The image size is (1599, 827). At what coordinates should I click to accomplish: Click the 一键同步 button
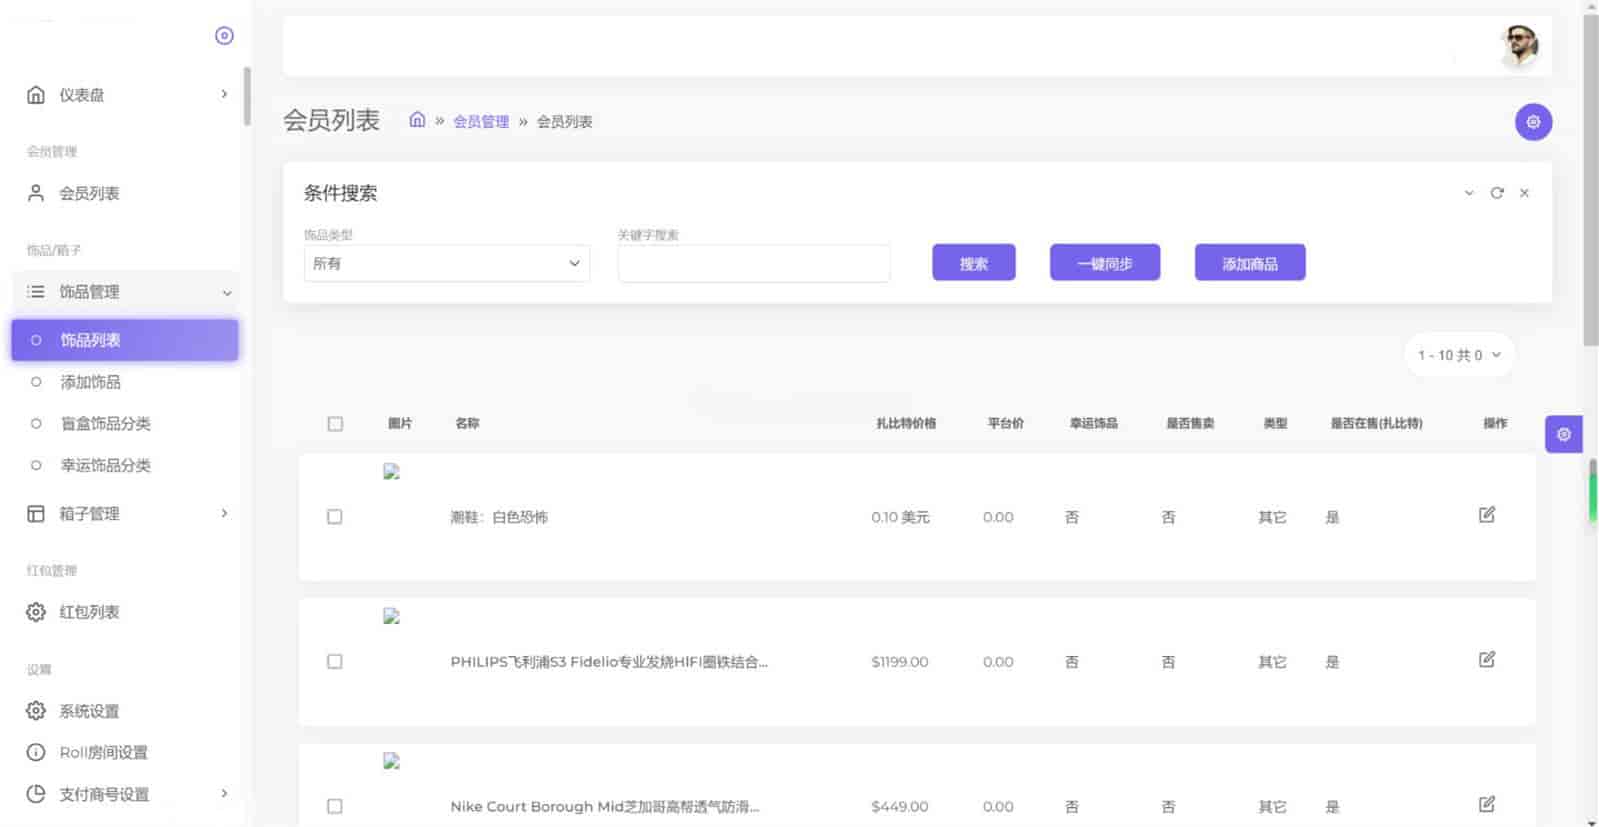(1104, 263)
